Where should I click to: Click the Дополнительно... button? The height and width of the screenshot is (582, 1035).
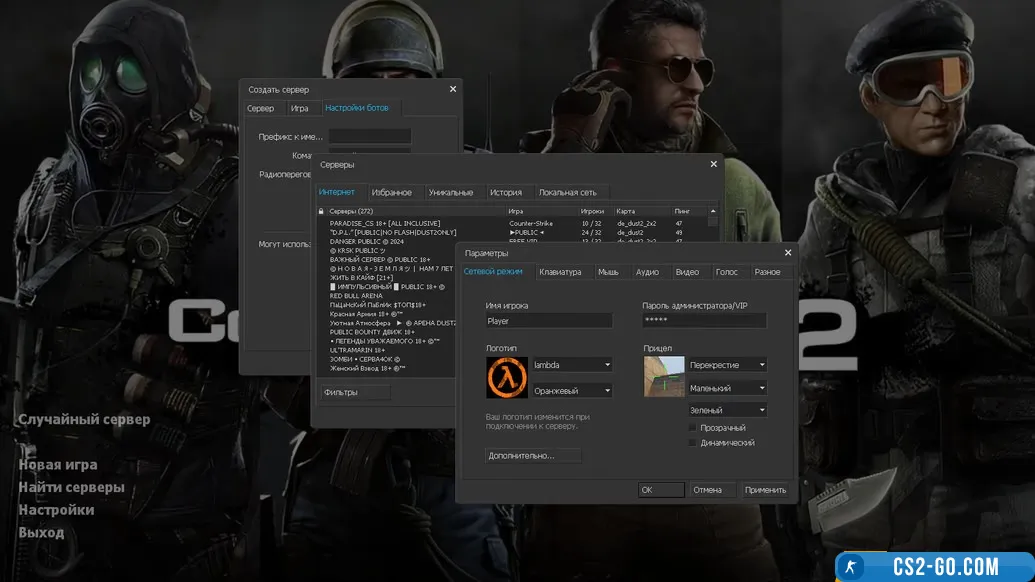(533, 456)
